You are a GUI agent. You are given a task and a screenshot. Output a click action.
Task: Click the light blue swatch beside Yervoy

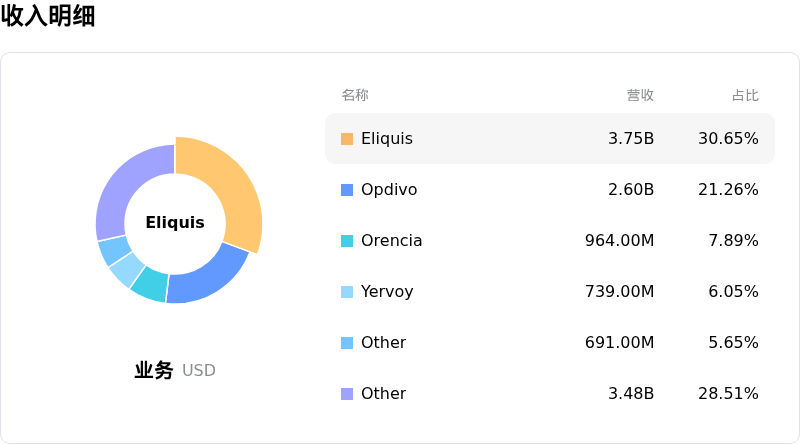point(347,292)
